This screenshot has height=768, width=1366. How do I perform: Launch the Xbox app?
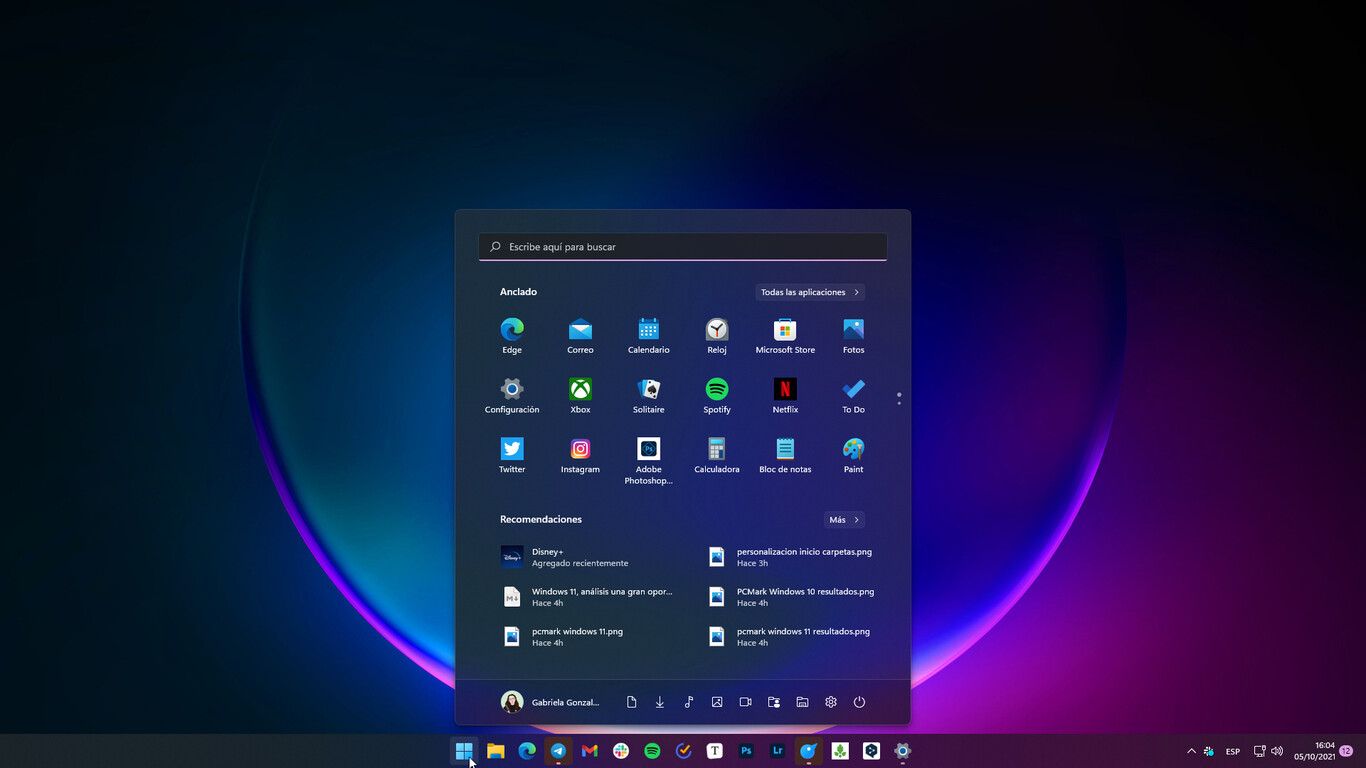click(x=580, y=390)
